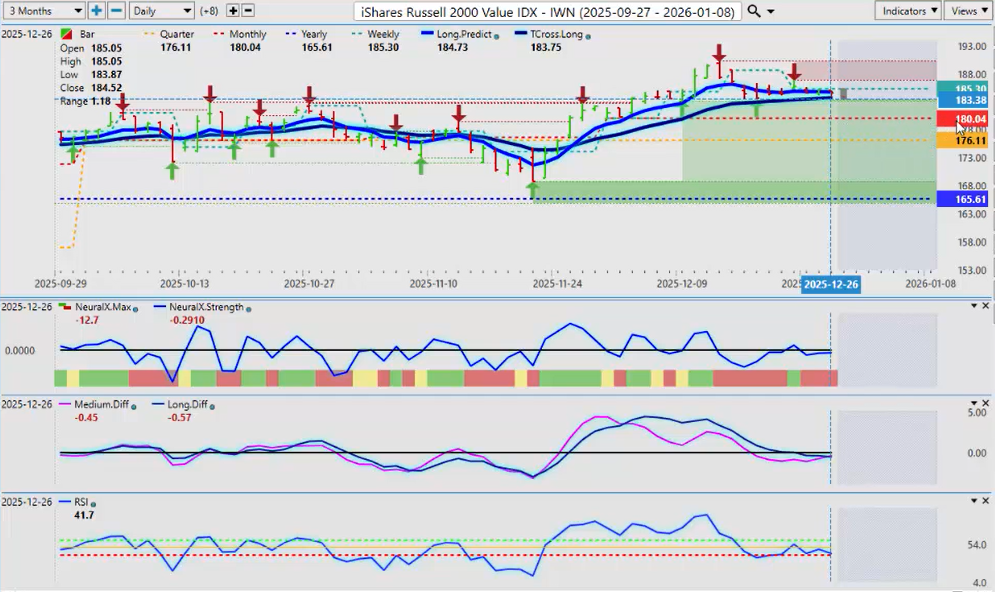The width and height of the screenshot is (995, 592).
Task: Click the blue minus zoom-out time range button
Action: [x=116, y=10]
